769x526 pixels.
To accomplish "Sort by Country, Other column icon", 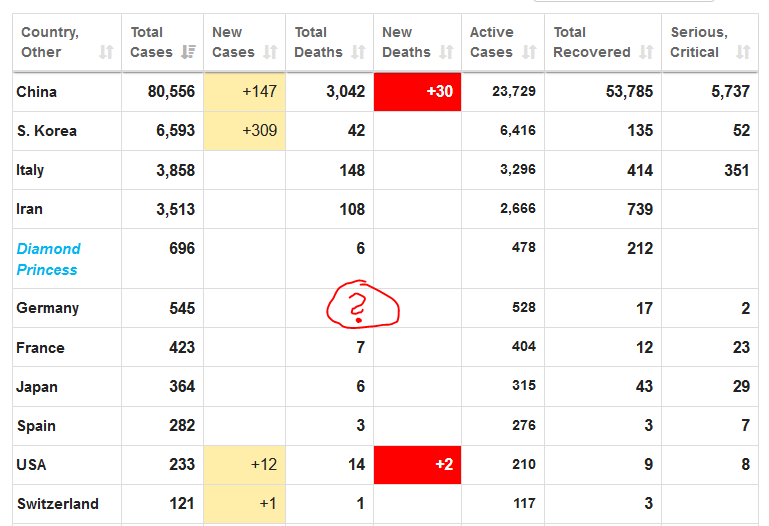I will click(106, 52).
